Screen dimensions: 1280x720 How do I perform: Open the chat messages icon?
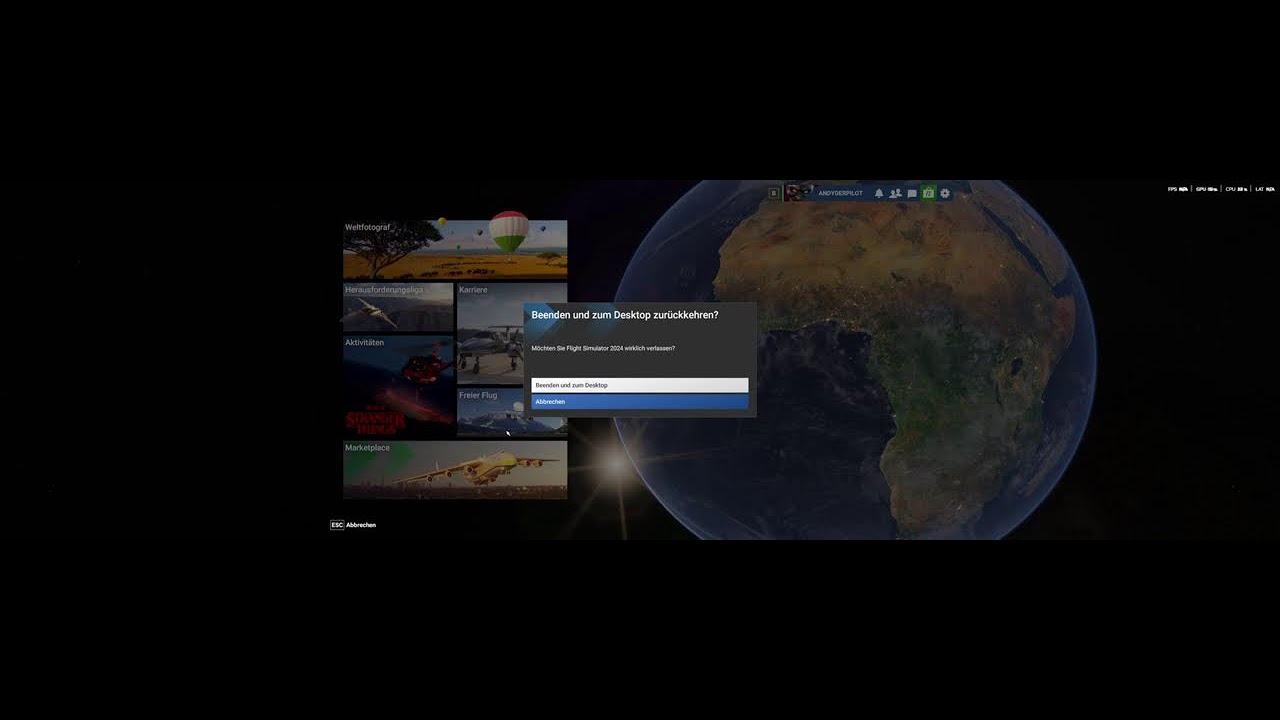[x=912, y=193]
